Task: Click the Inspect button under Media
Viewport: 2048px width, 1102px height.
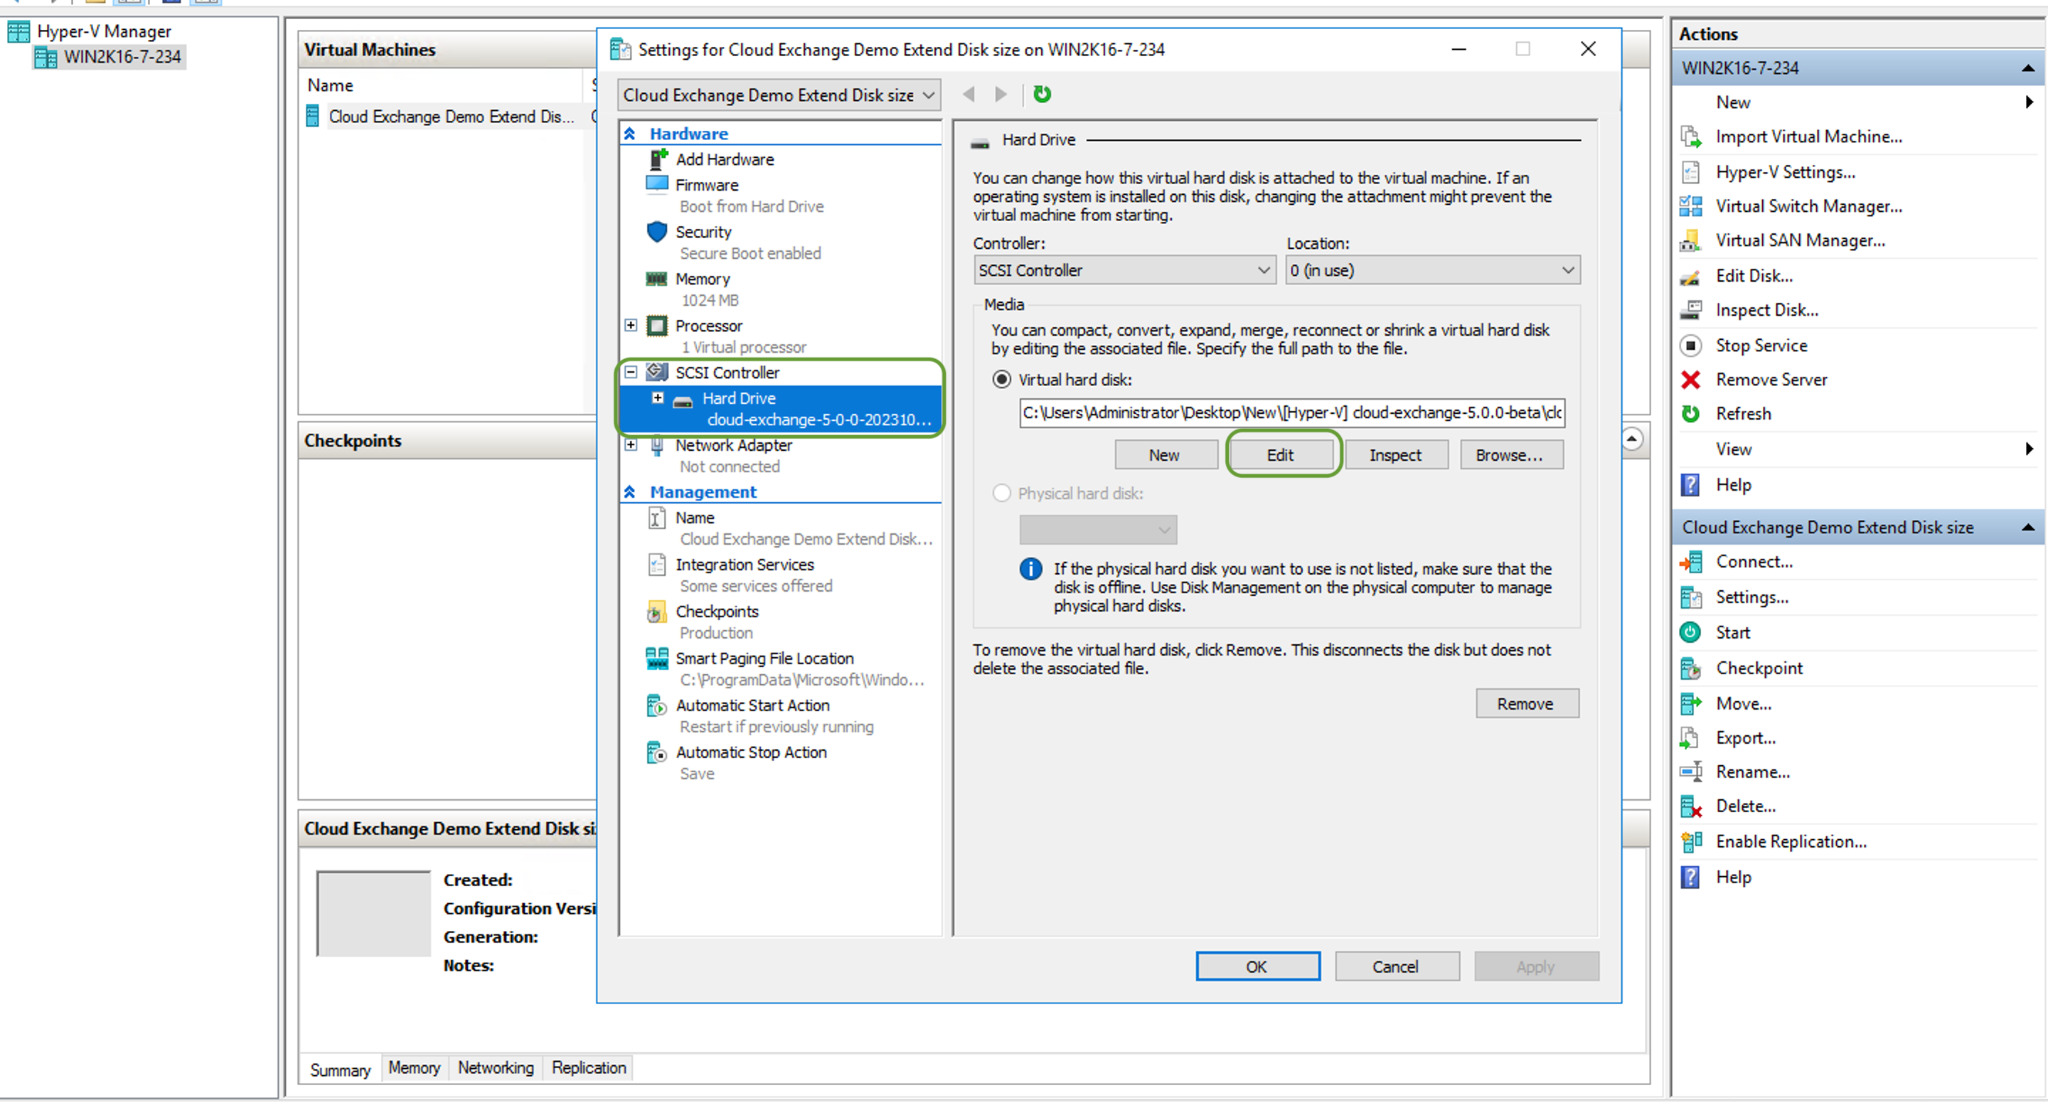Action: pos(1395,455)
